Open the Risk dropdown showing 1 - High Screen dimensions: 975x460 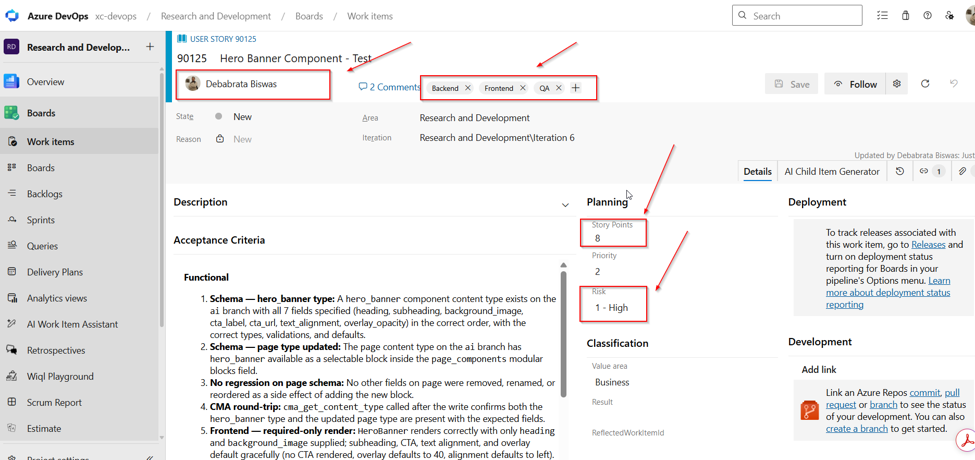click(x=614, y=308)
